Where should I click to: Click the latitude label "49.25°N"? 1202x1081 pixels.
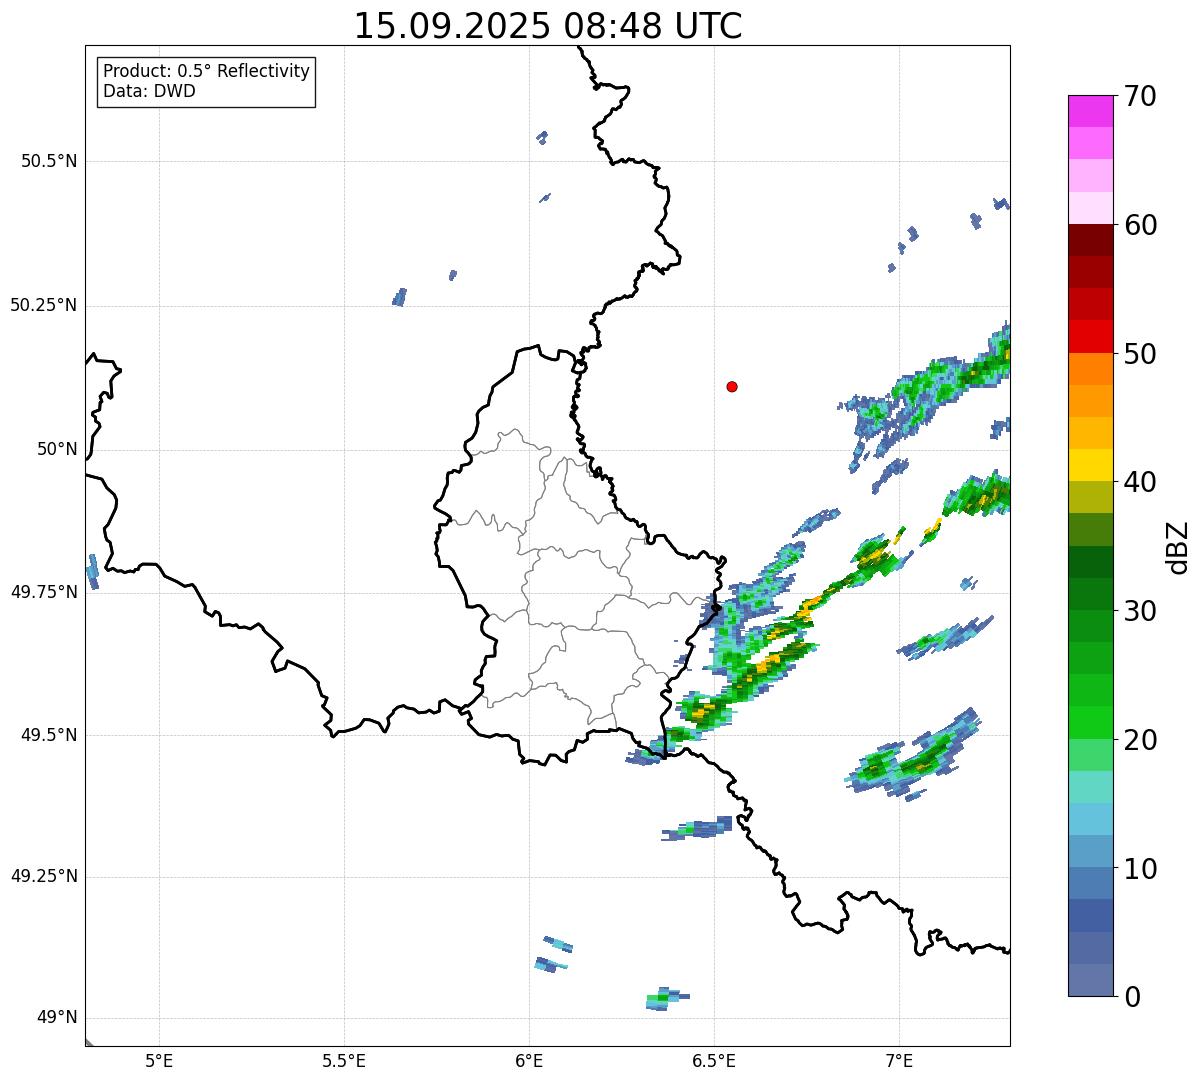44,876
